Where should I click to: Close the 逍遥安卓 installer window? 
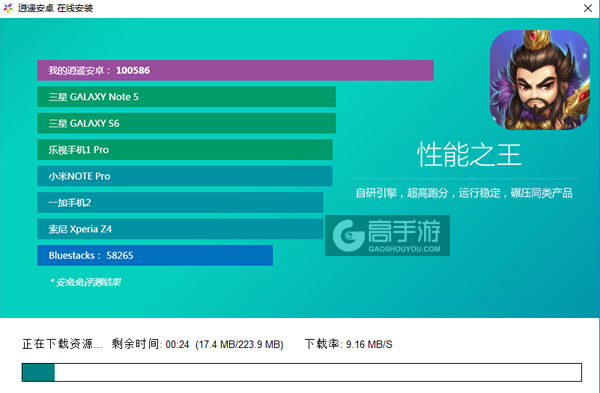pos(588,8)
